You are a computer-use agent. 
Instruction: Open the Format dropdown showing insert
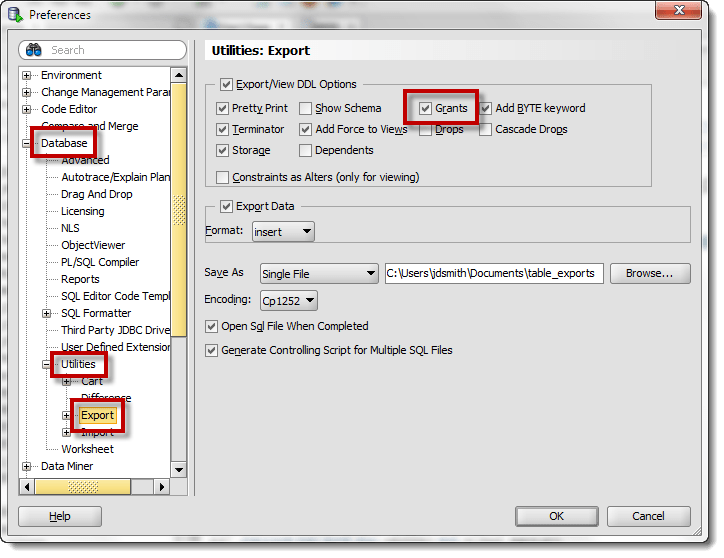(x=283, y=231)
